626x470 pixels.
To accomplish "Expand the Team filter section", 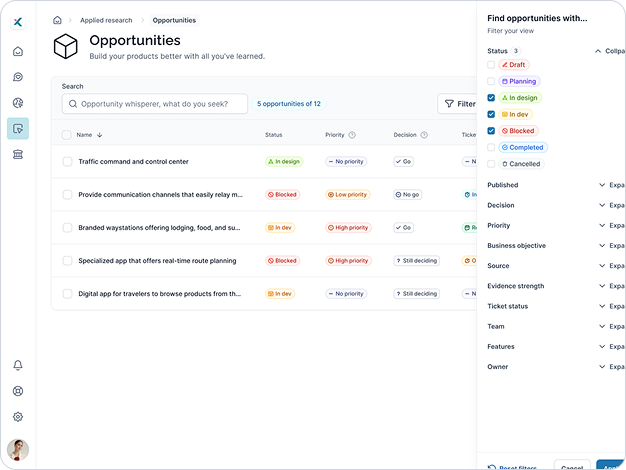I will (x=612, y=326).
